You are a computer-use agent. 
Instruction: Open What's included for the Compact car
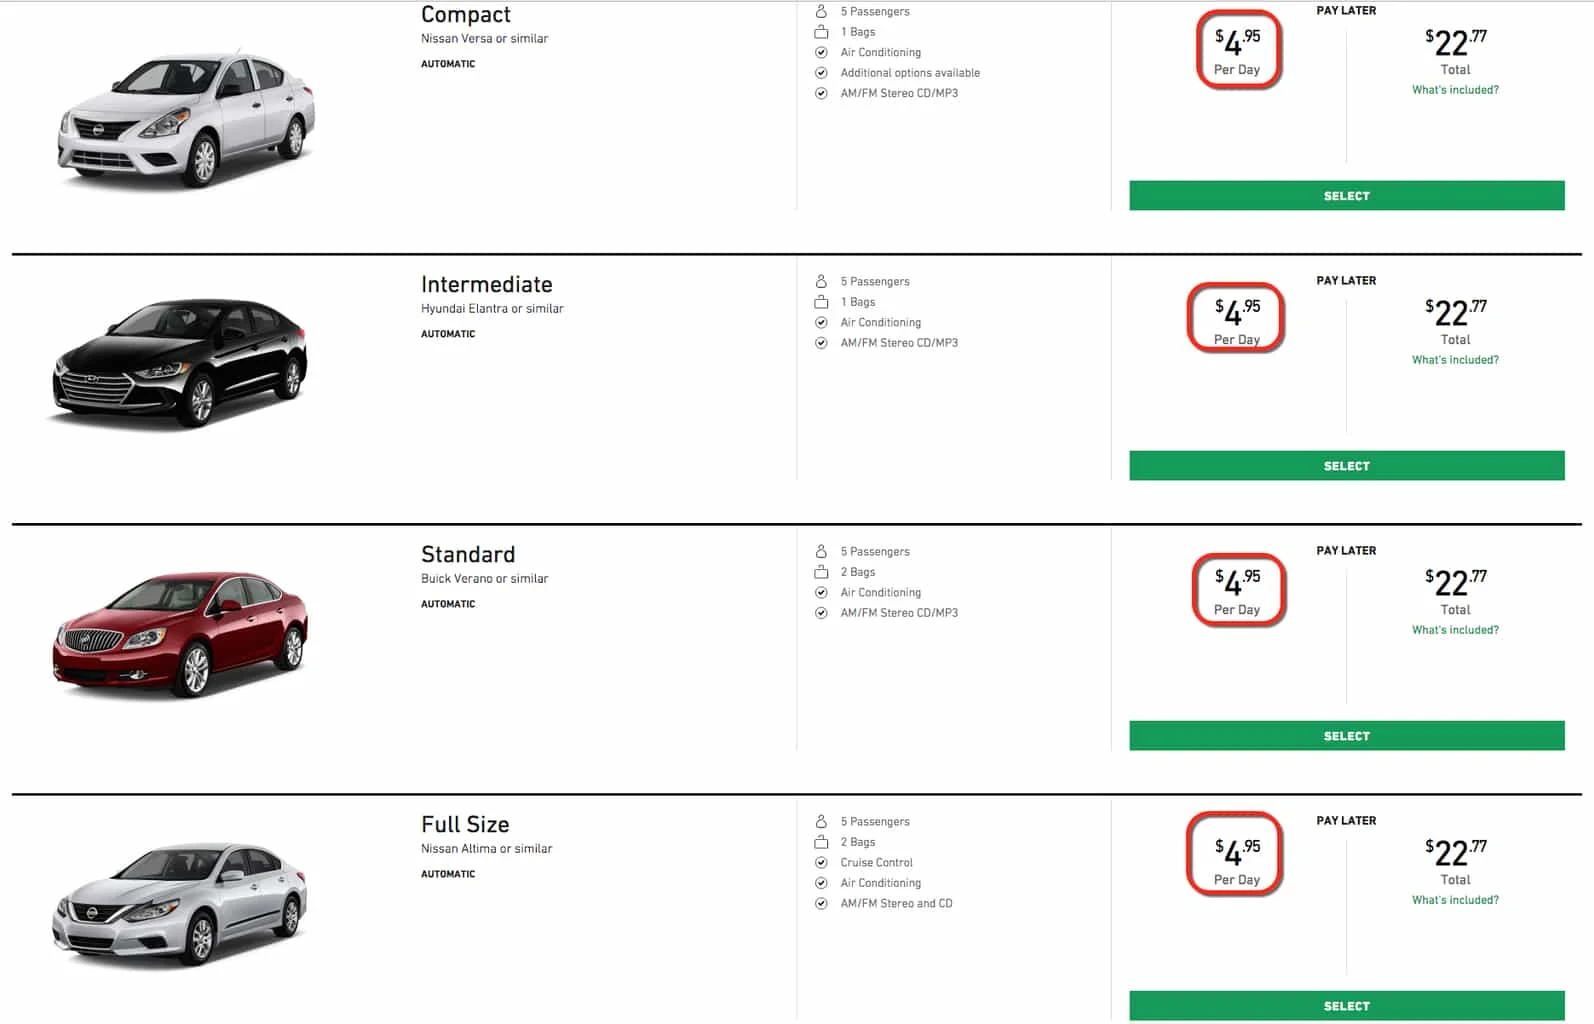pos(1454,89)
